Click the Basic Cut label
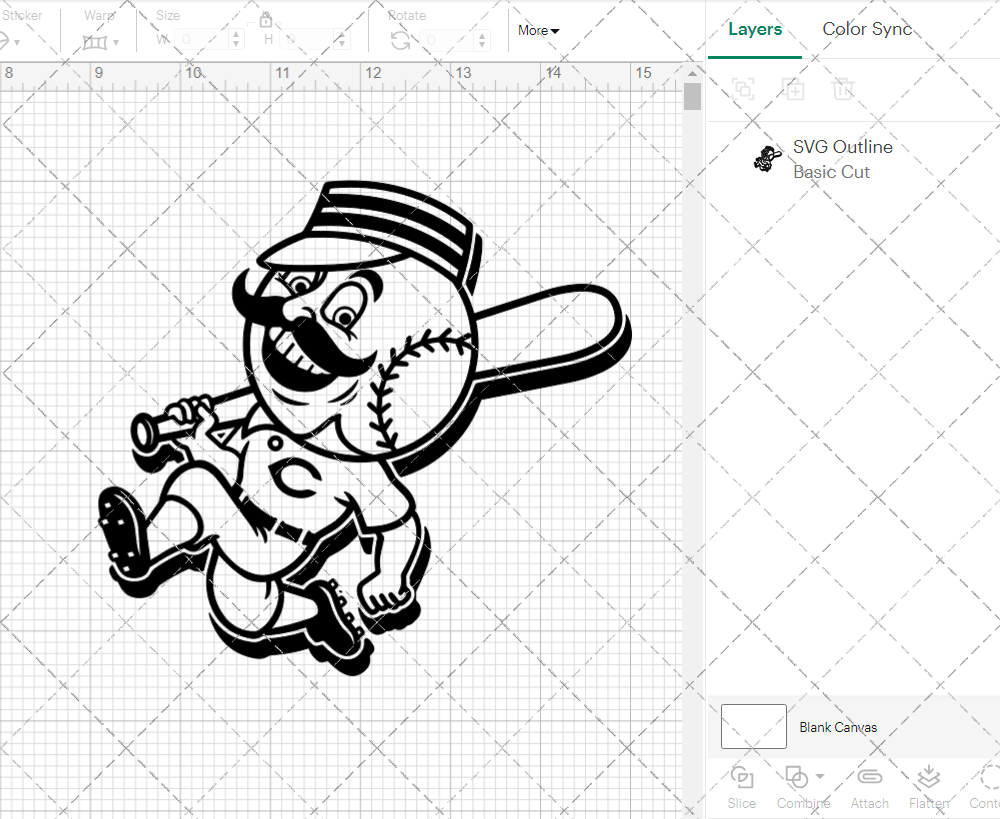This screenshot has height=819, width=1000. pos(831,172)
